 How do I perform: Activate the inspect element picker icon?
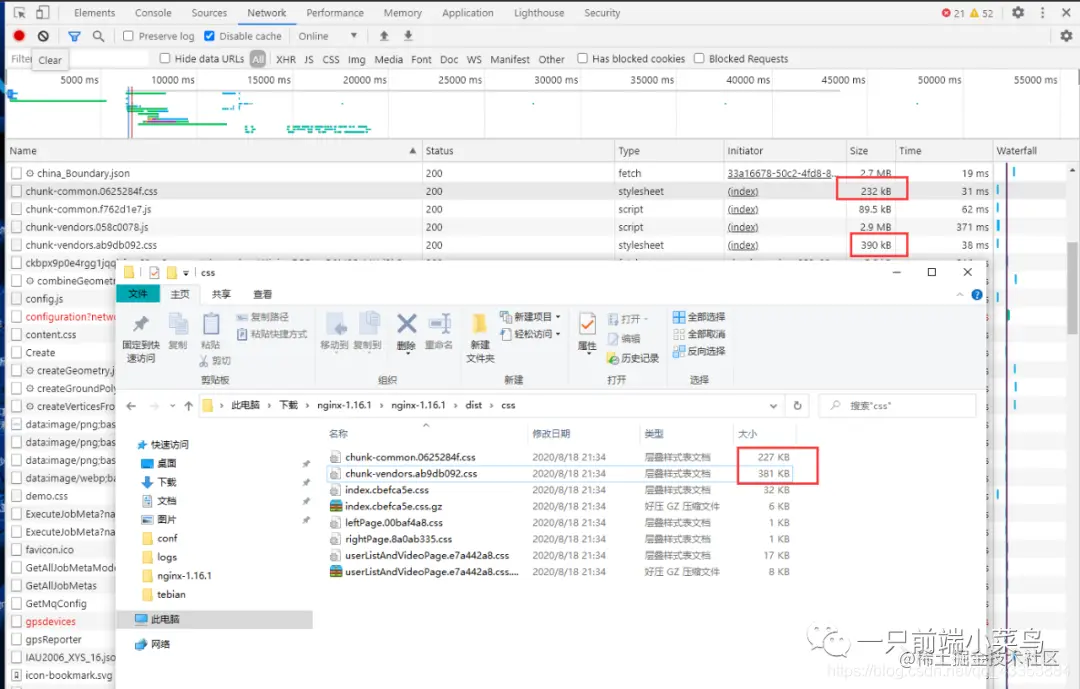coord(19,12)
